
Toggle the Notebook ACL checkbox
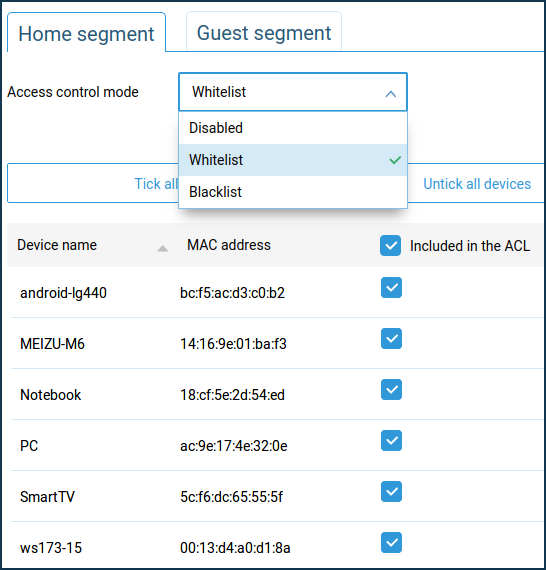[x=391, y=389]
